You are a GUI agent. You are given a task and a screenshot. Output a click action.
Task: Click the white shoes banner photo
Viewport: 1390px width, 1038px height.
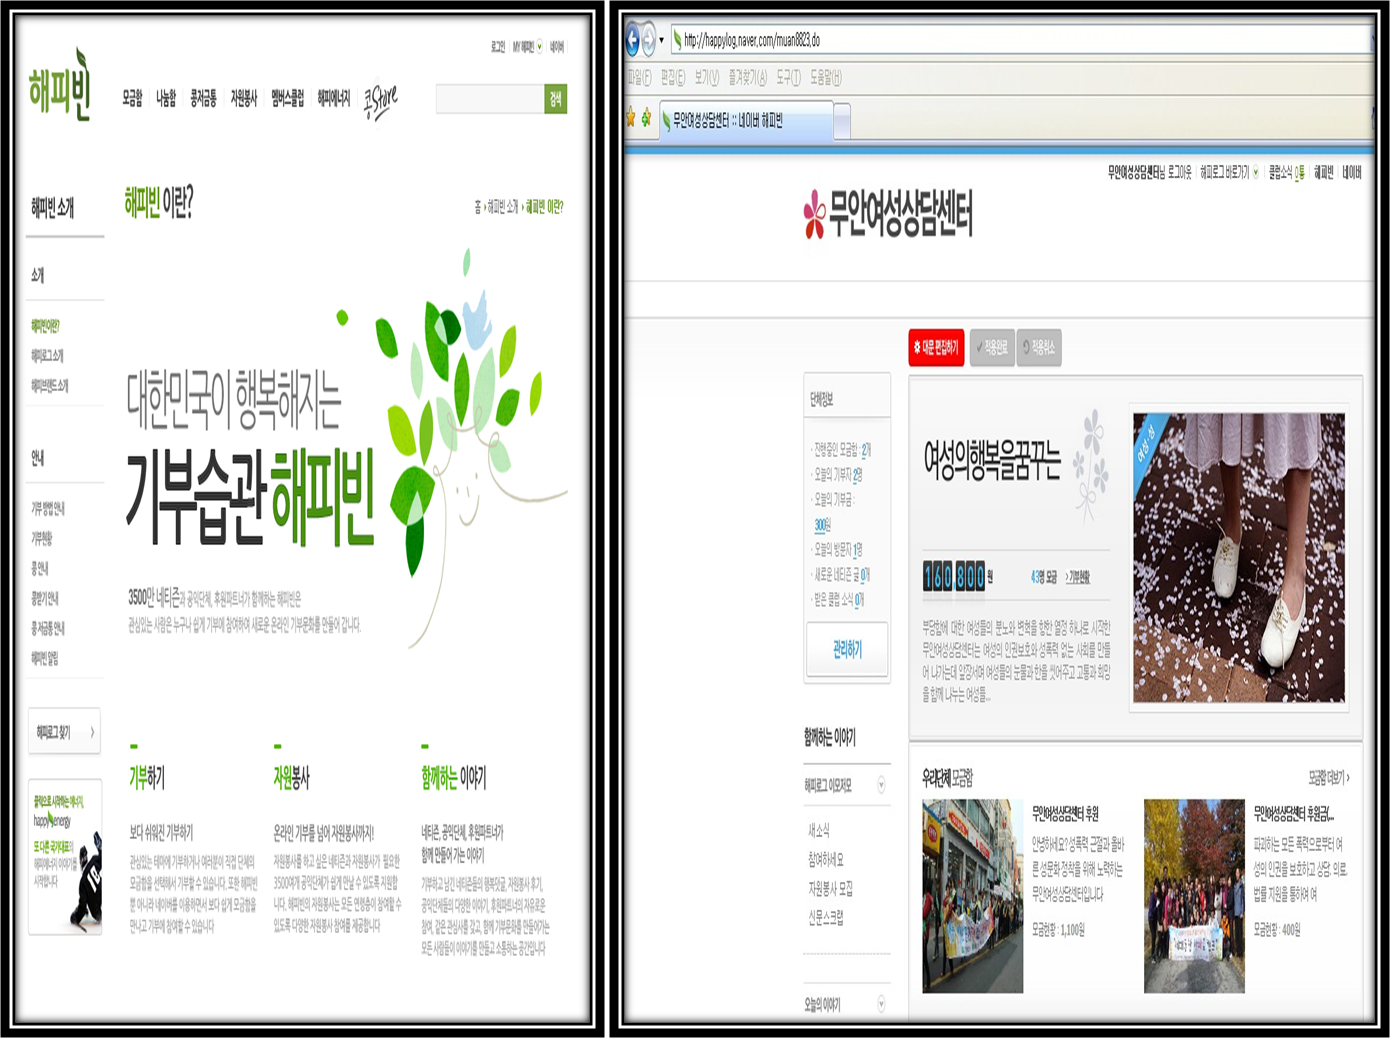(1238, 558)
